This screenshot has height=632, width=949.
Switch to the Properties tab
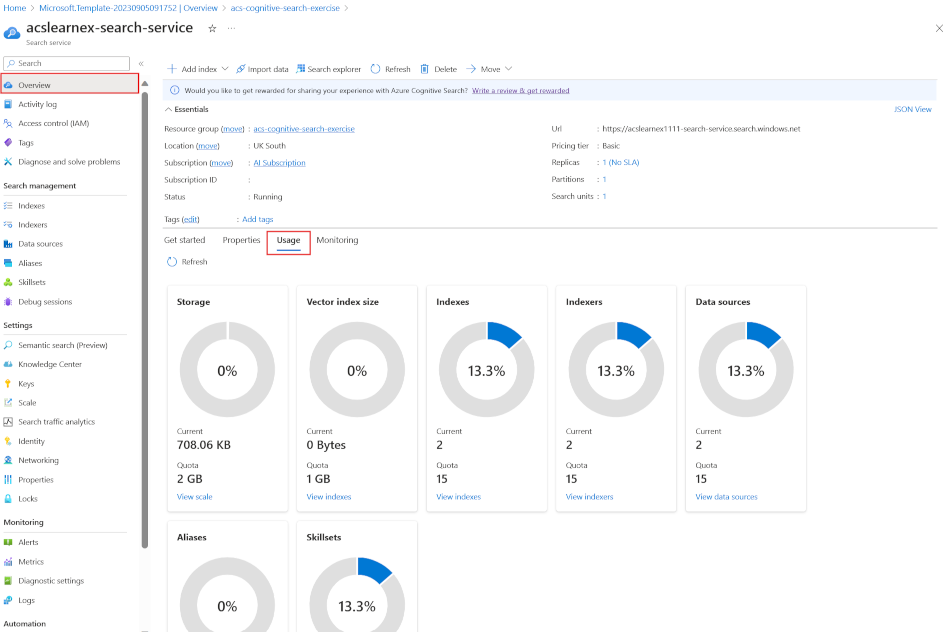tap(241, 240)
